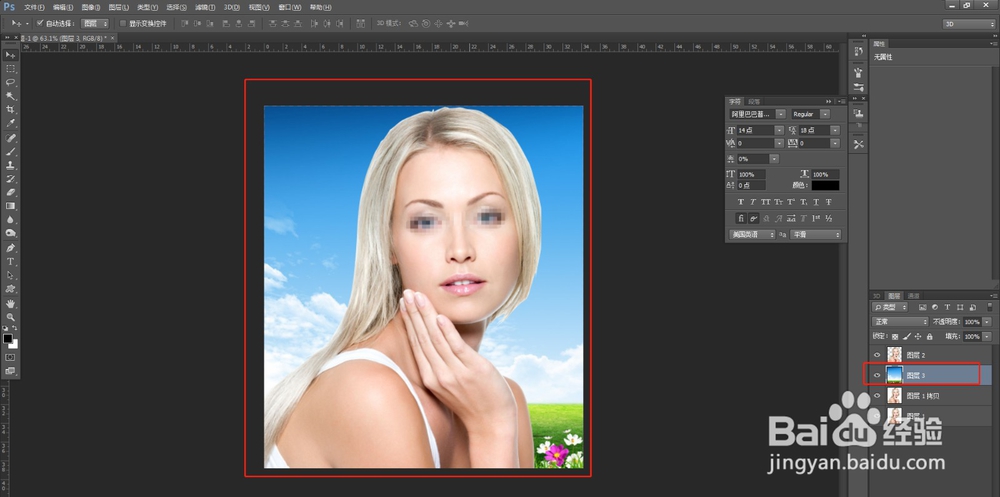Viewport: 1000px width, 497px height.
Task: Select the Rectangular Marquee tool
Action: (10, 69)
